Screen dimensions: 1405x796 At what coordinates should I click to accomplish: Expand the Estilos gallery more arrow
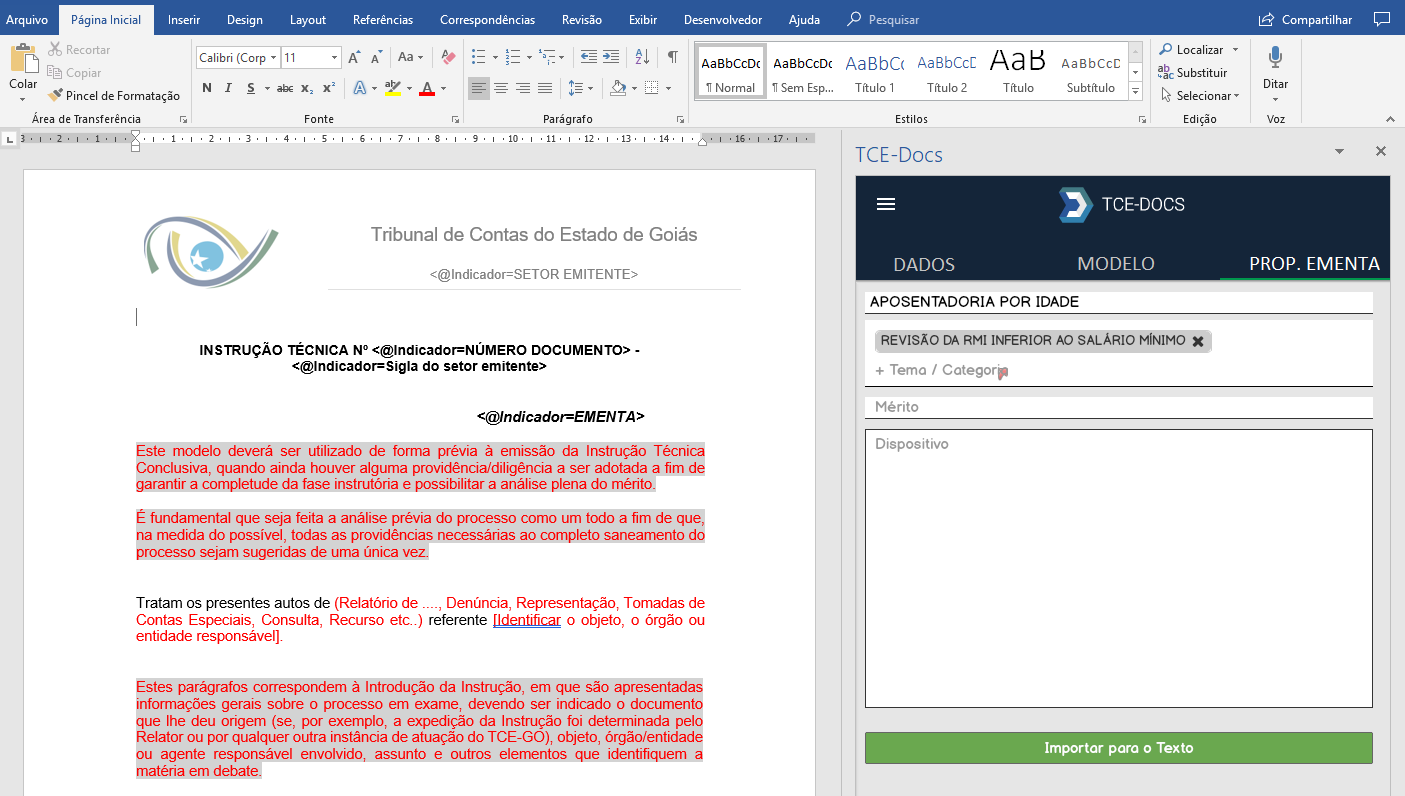[x=1135, y=92]
